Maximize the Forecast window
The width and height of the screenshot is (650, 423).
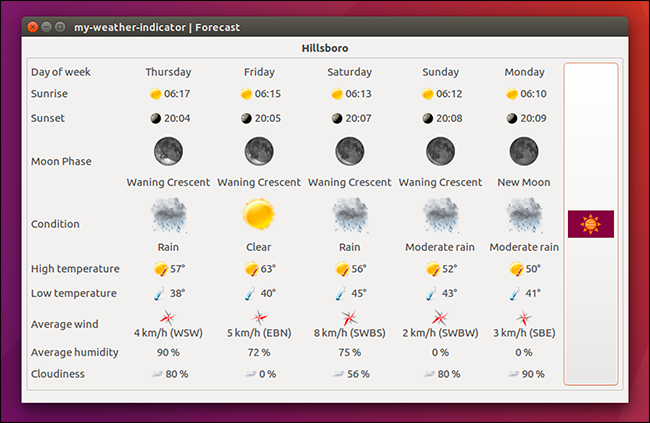tap(60, 27)
